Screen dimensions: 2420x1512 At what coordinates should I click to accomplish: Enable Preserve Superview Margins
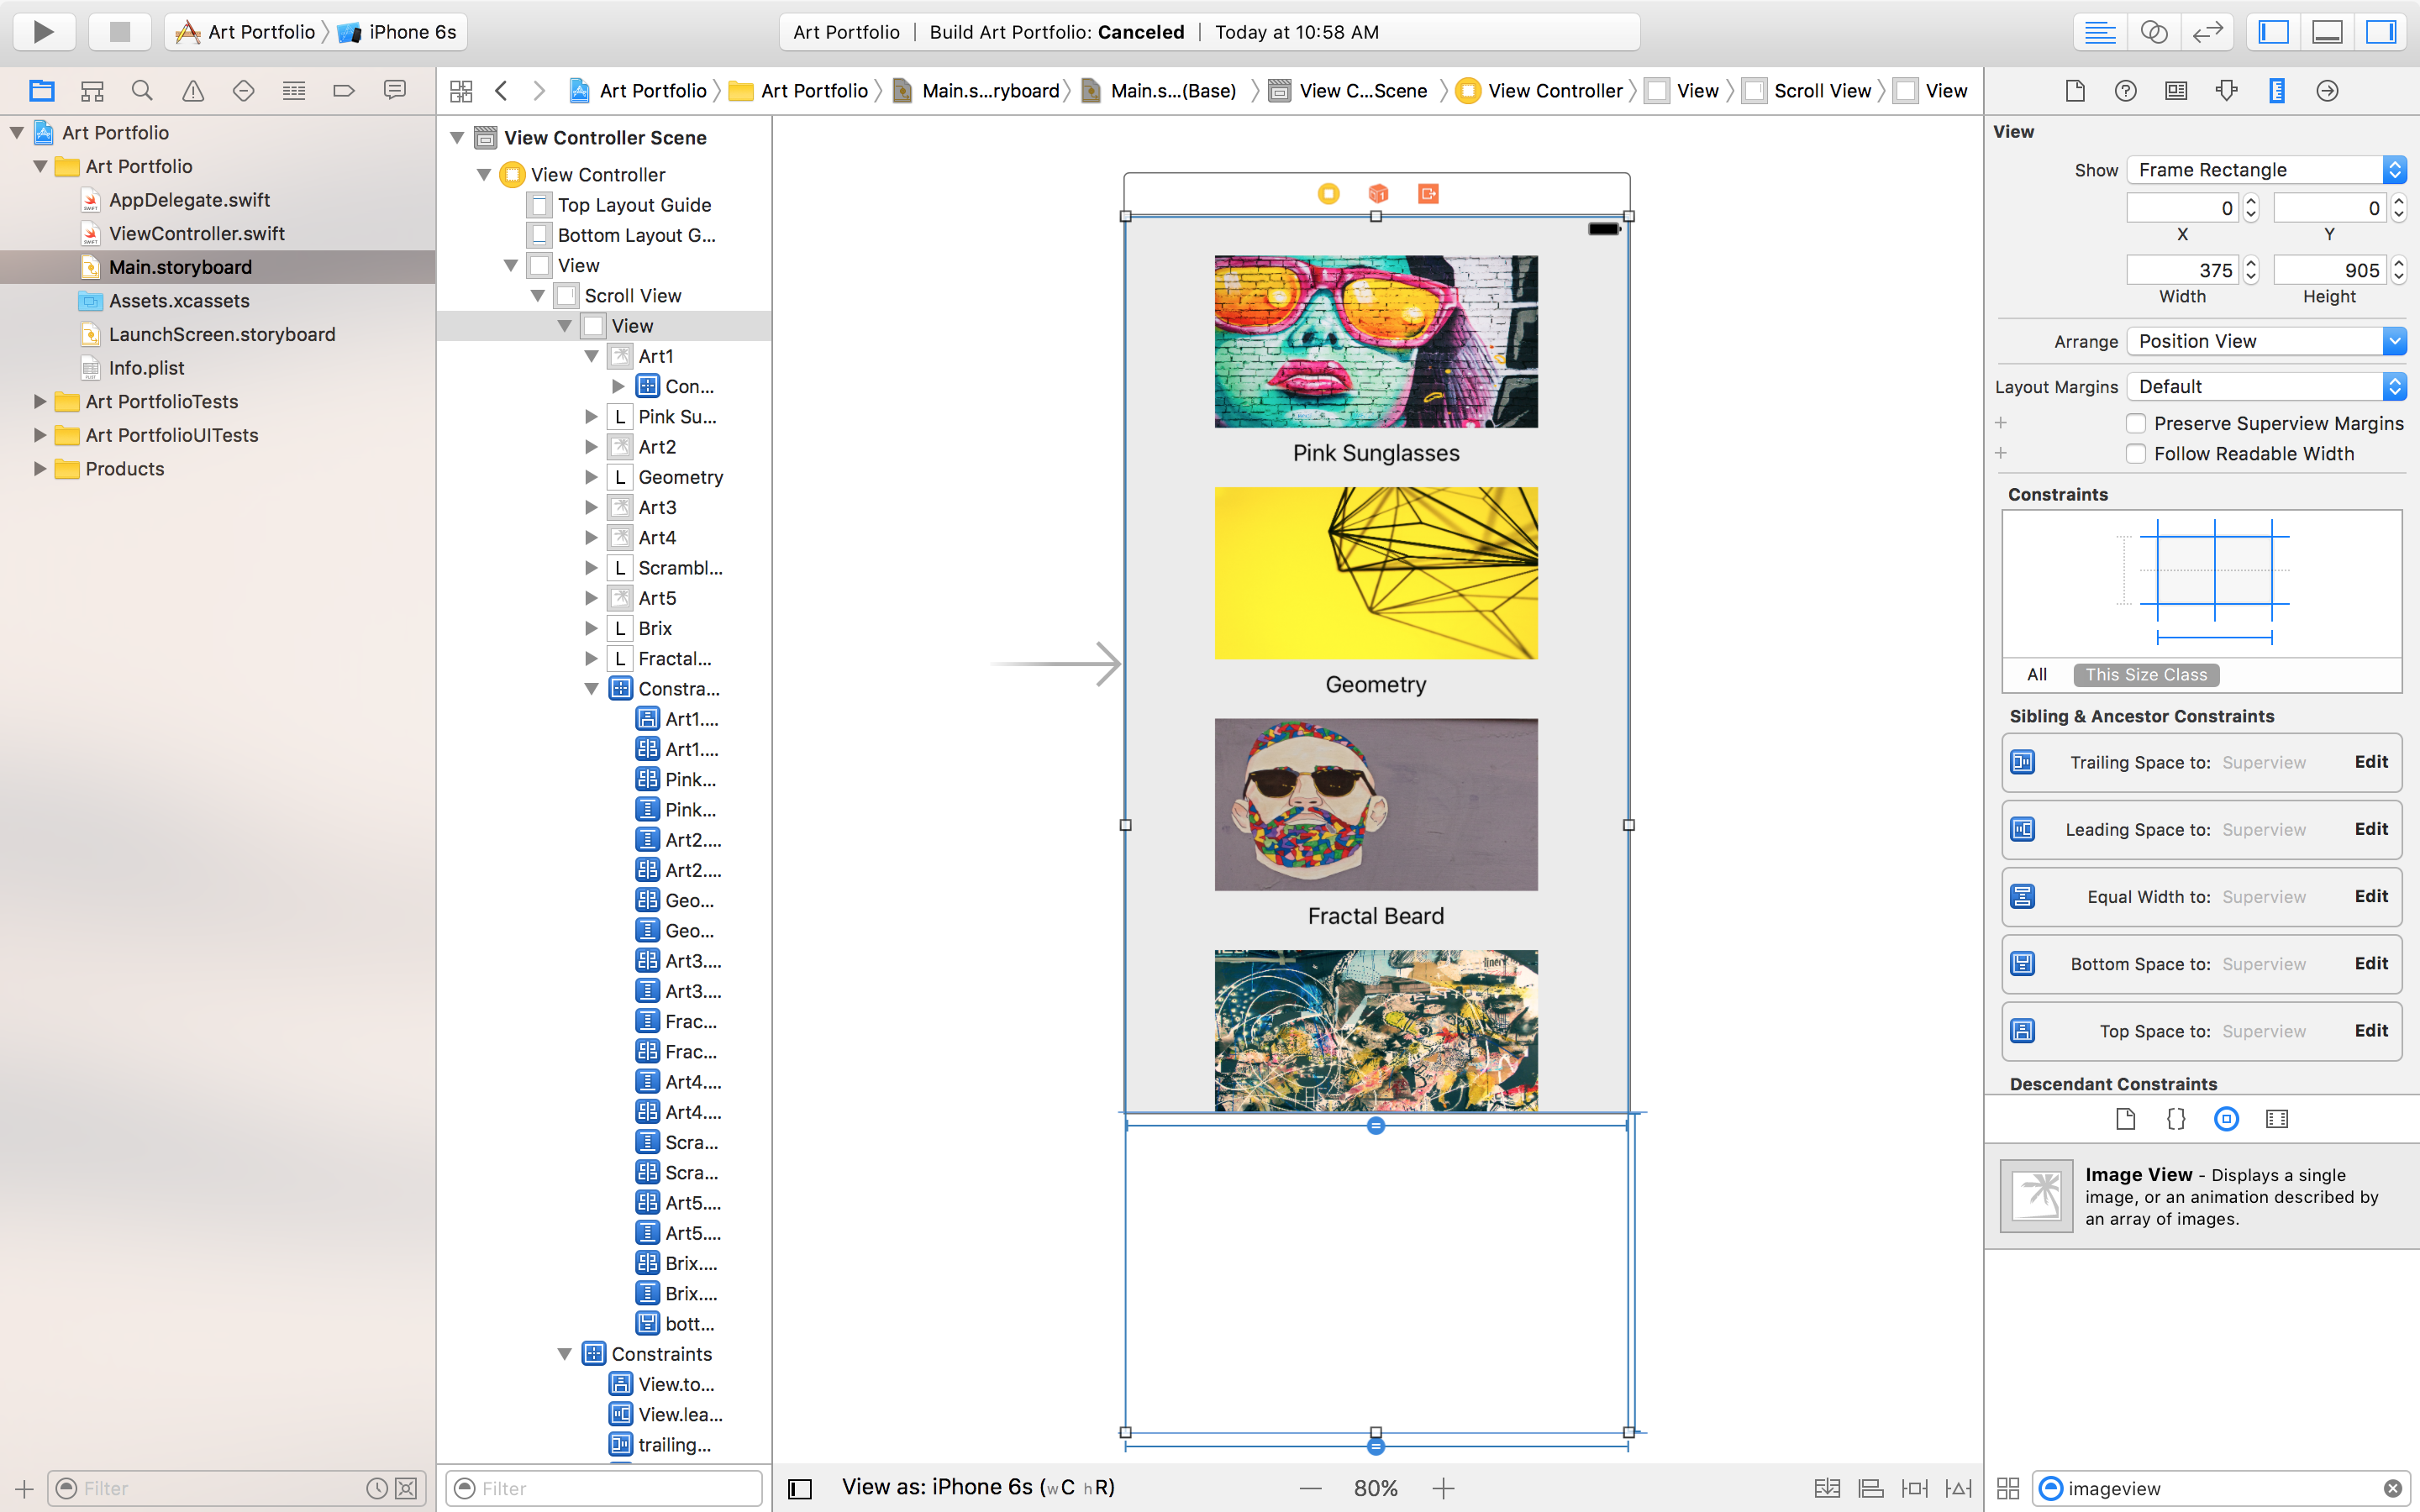(x=2136, y=423)
